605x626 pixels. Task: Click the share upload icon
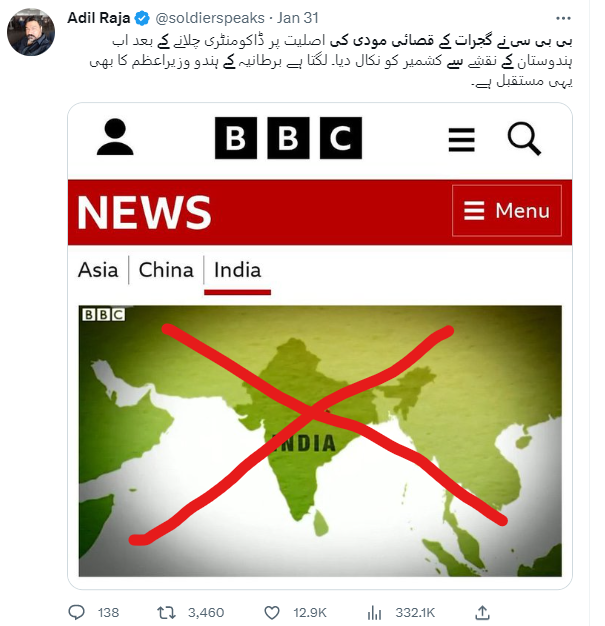coord(482,611)
